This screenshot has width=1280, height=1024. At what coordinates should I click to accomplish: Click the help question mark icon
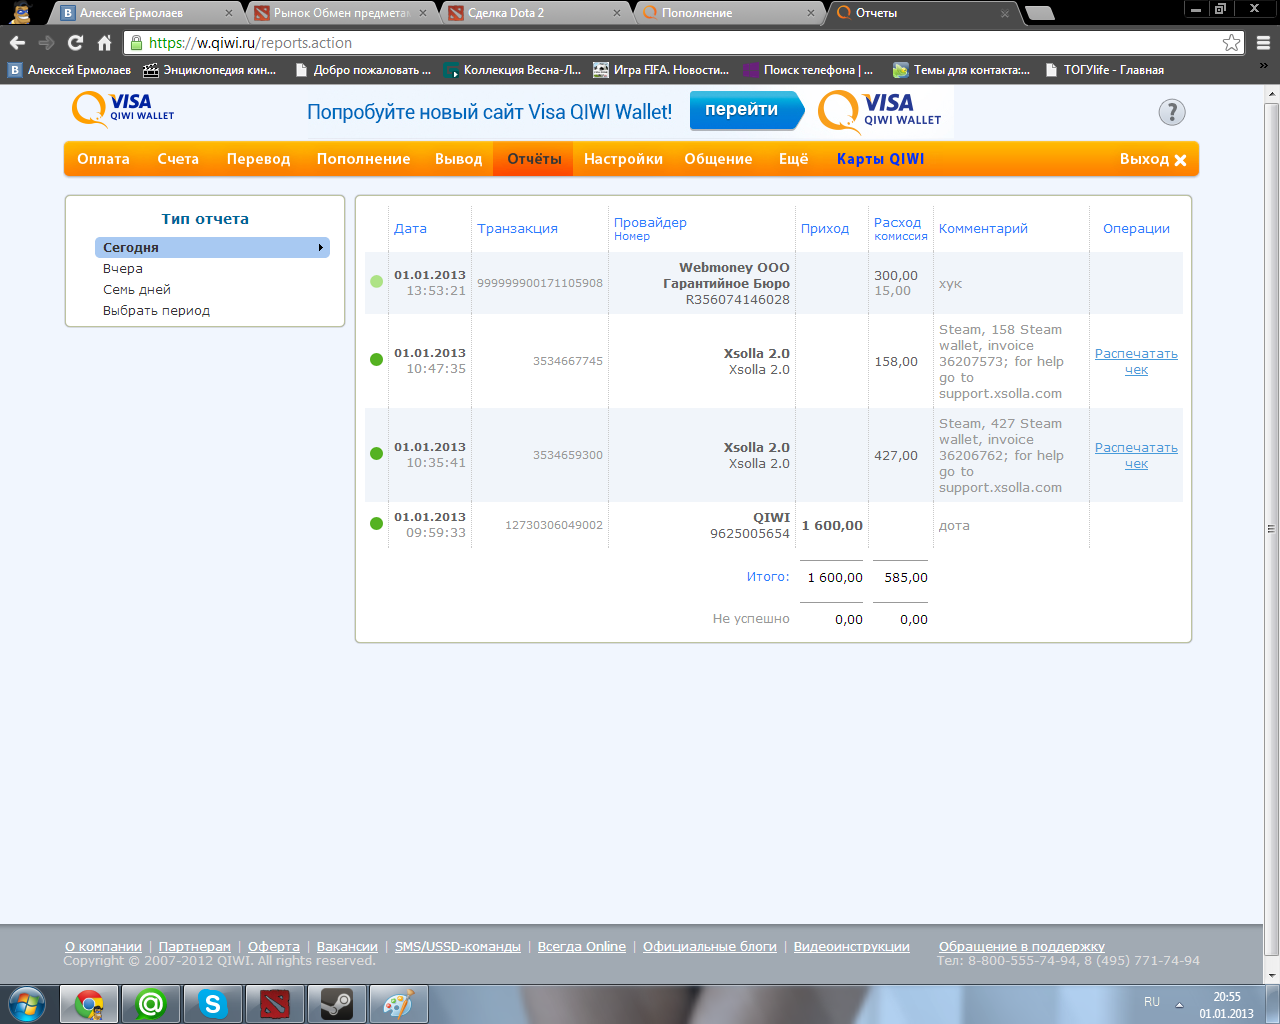tap(1172, 112)
